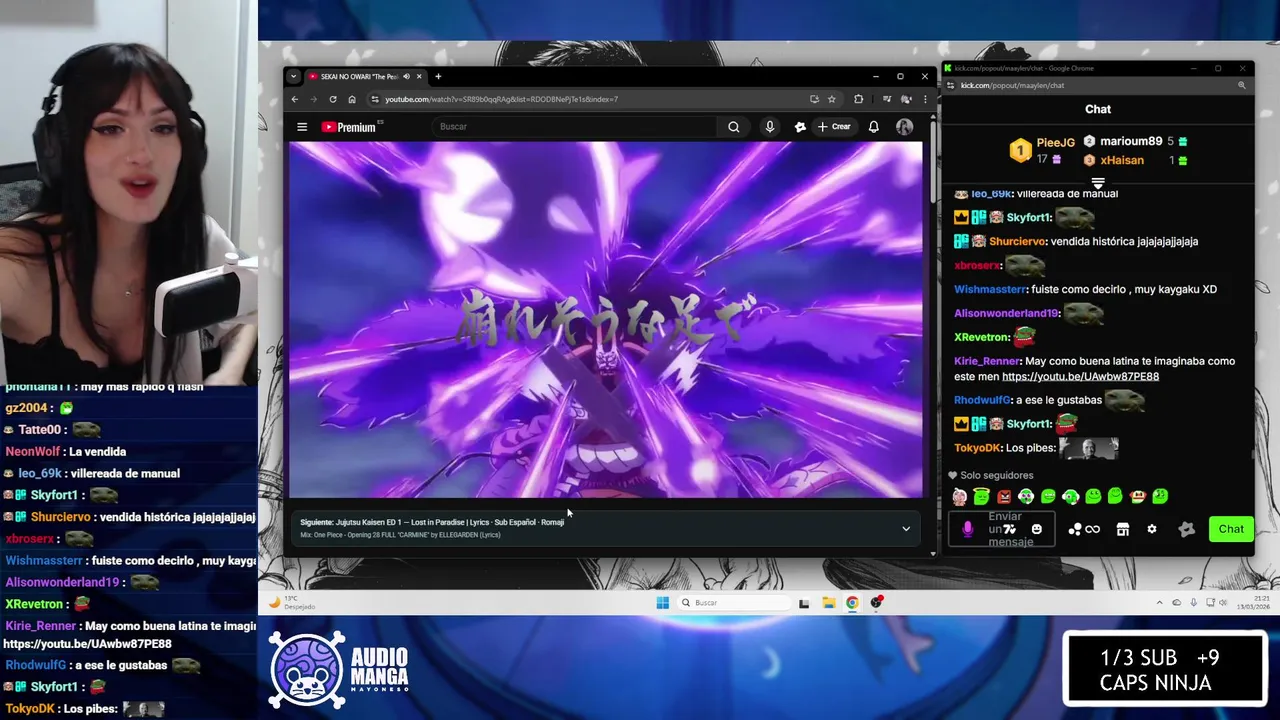Go back in the YouTube browser window

pyautogui.click(x=295, y=99)
